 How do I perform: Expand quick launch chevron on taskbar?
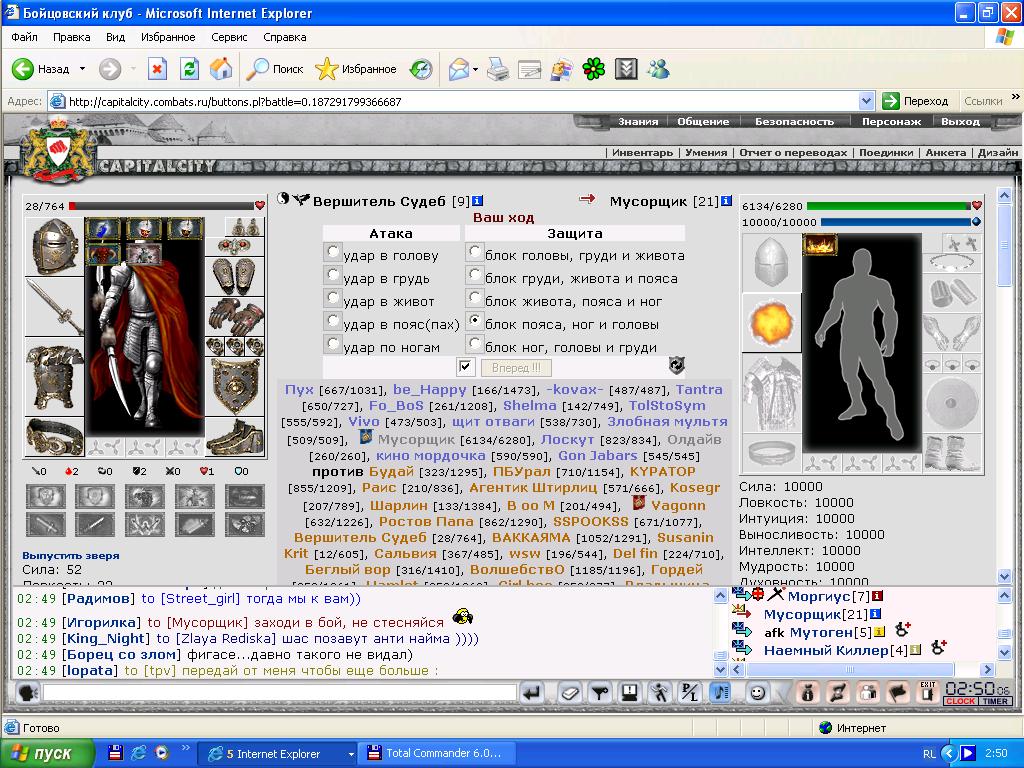(x=185, y=748)
